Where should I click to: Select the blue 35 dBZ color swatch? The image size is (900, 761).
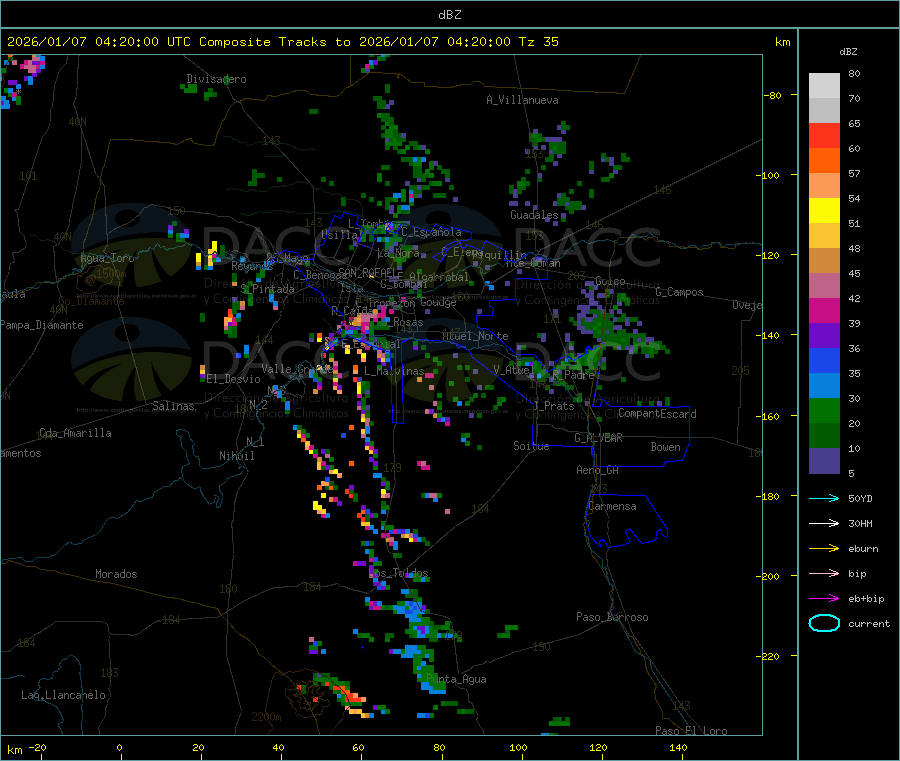[x=824, y=360]
